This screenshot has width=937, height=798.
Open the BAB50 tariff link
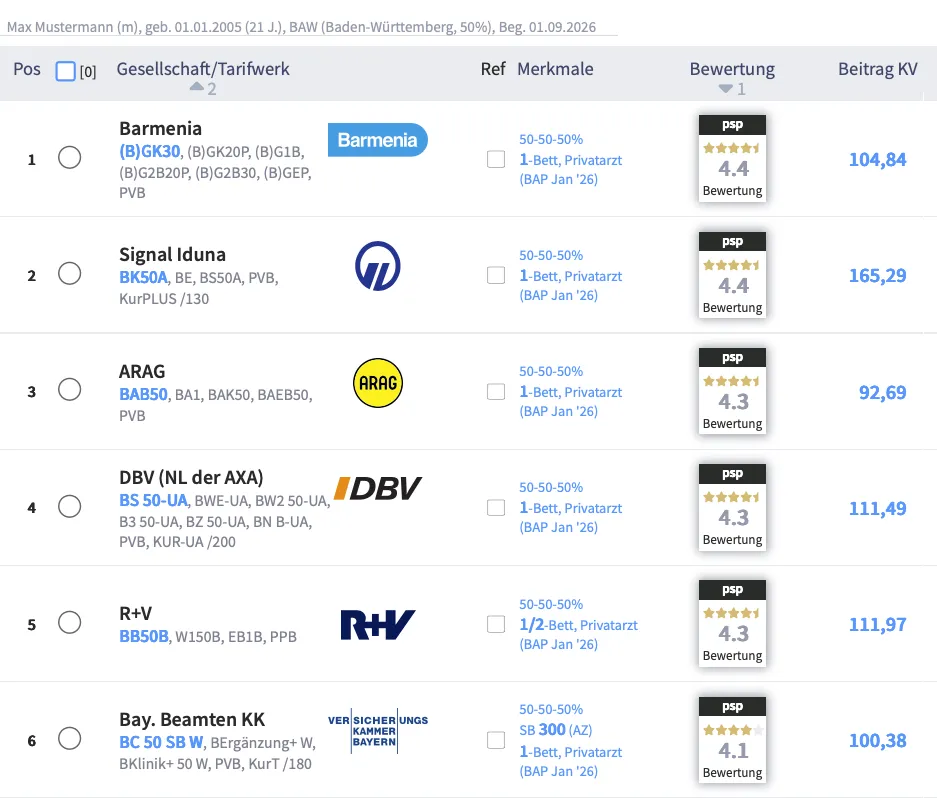click(x=143, y=395)
